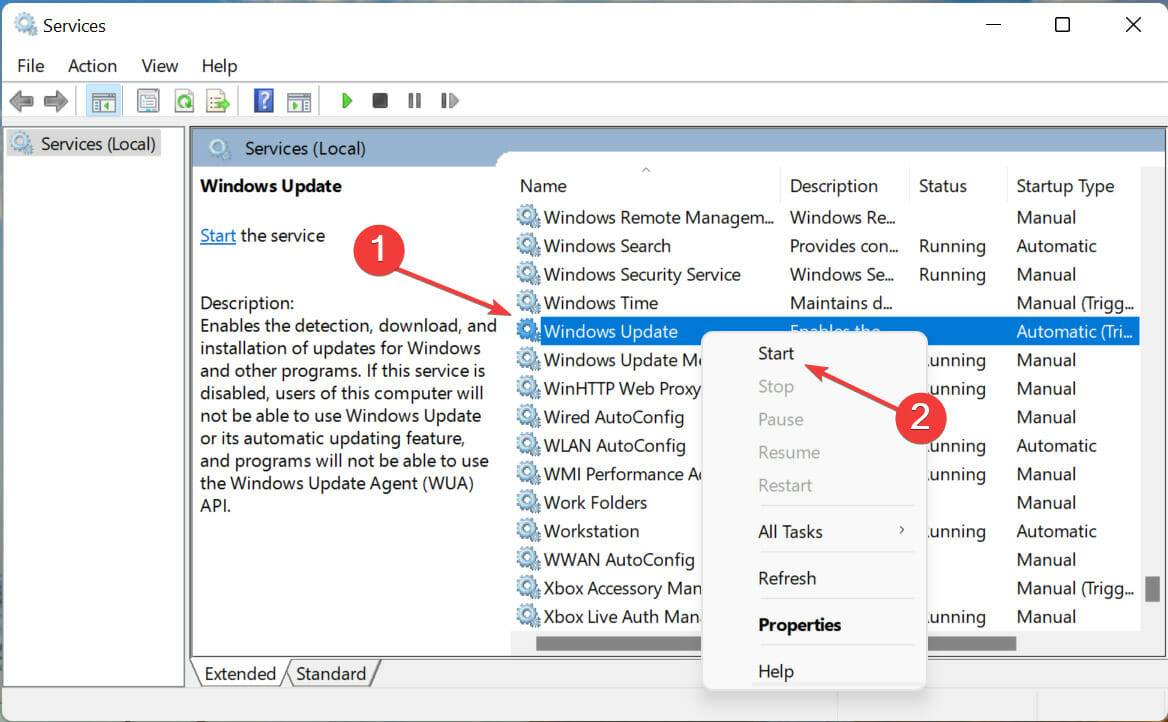Switch to the Standard tab
1168x722 pixels.
331,674
